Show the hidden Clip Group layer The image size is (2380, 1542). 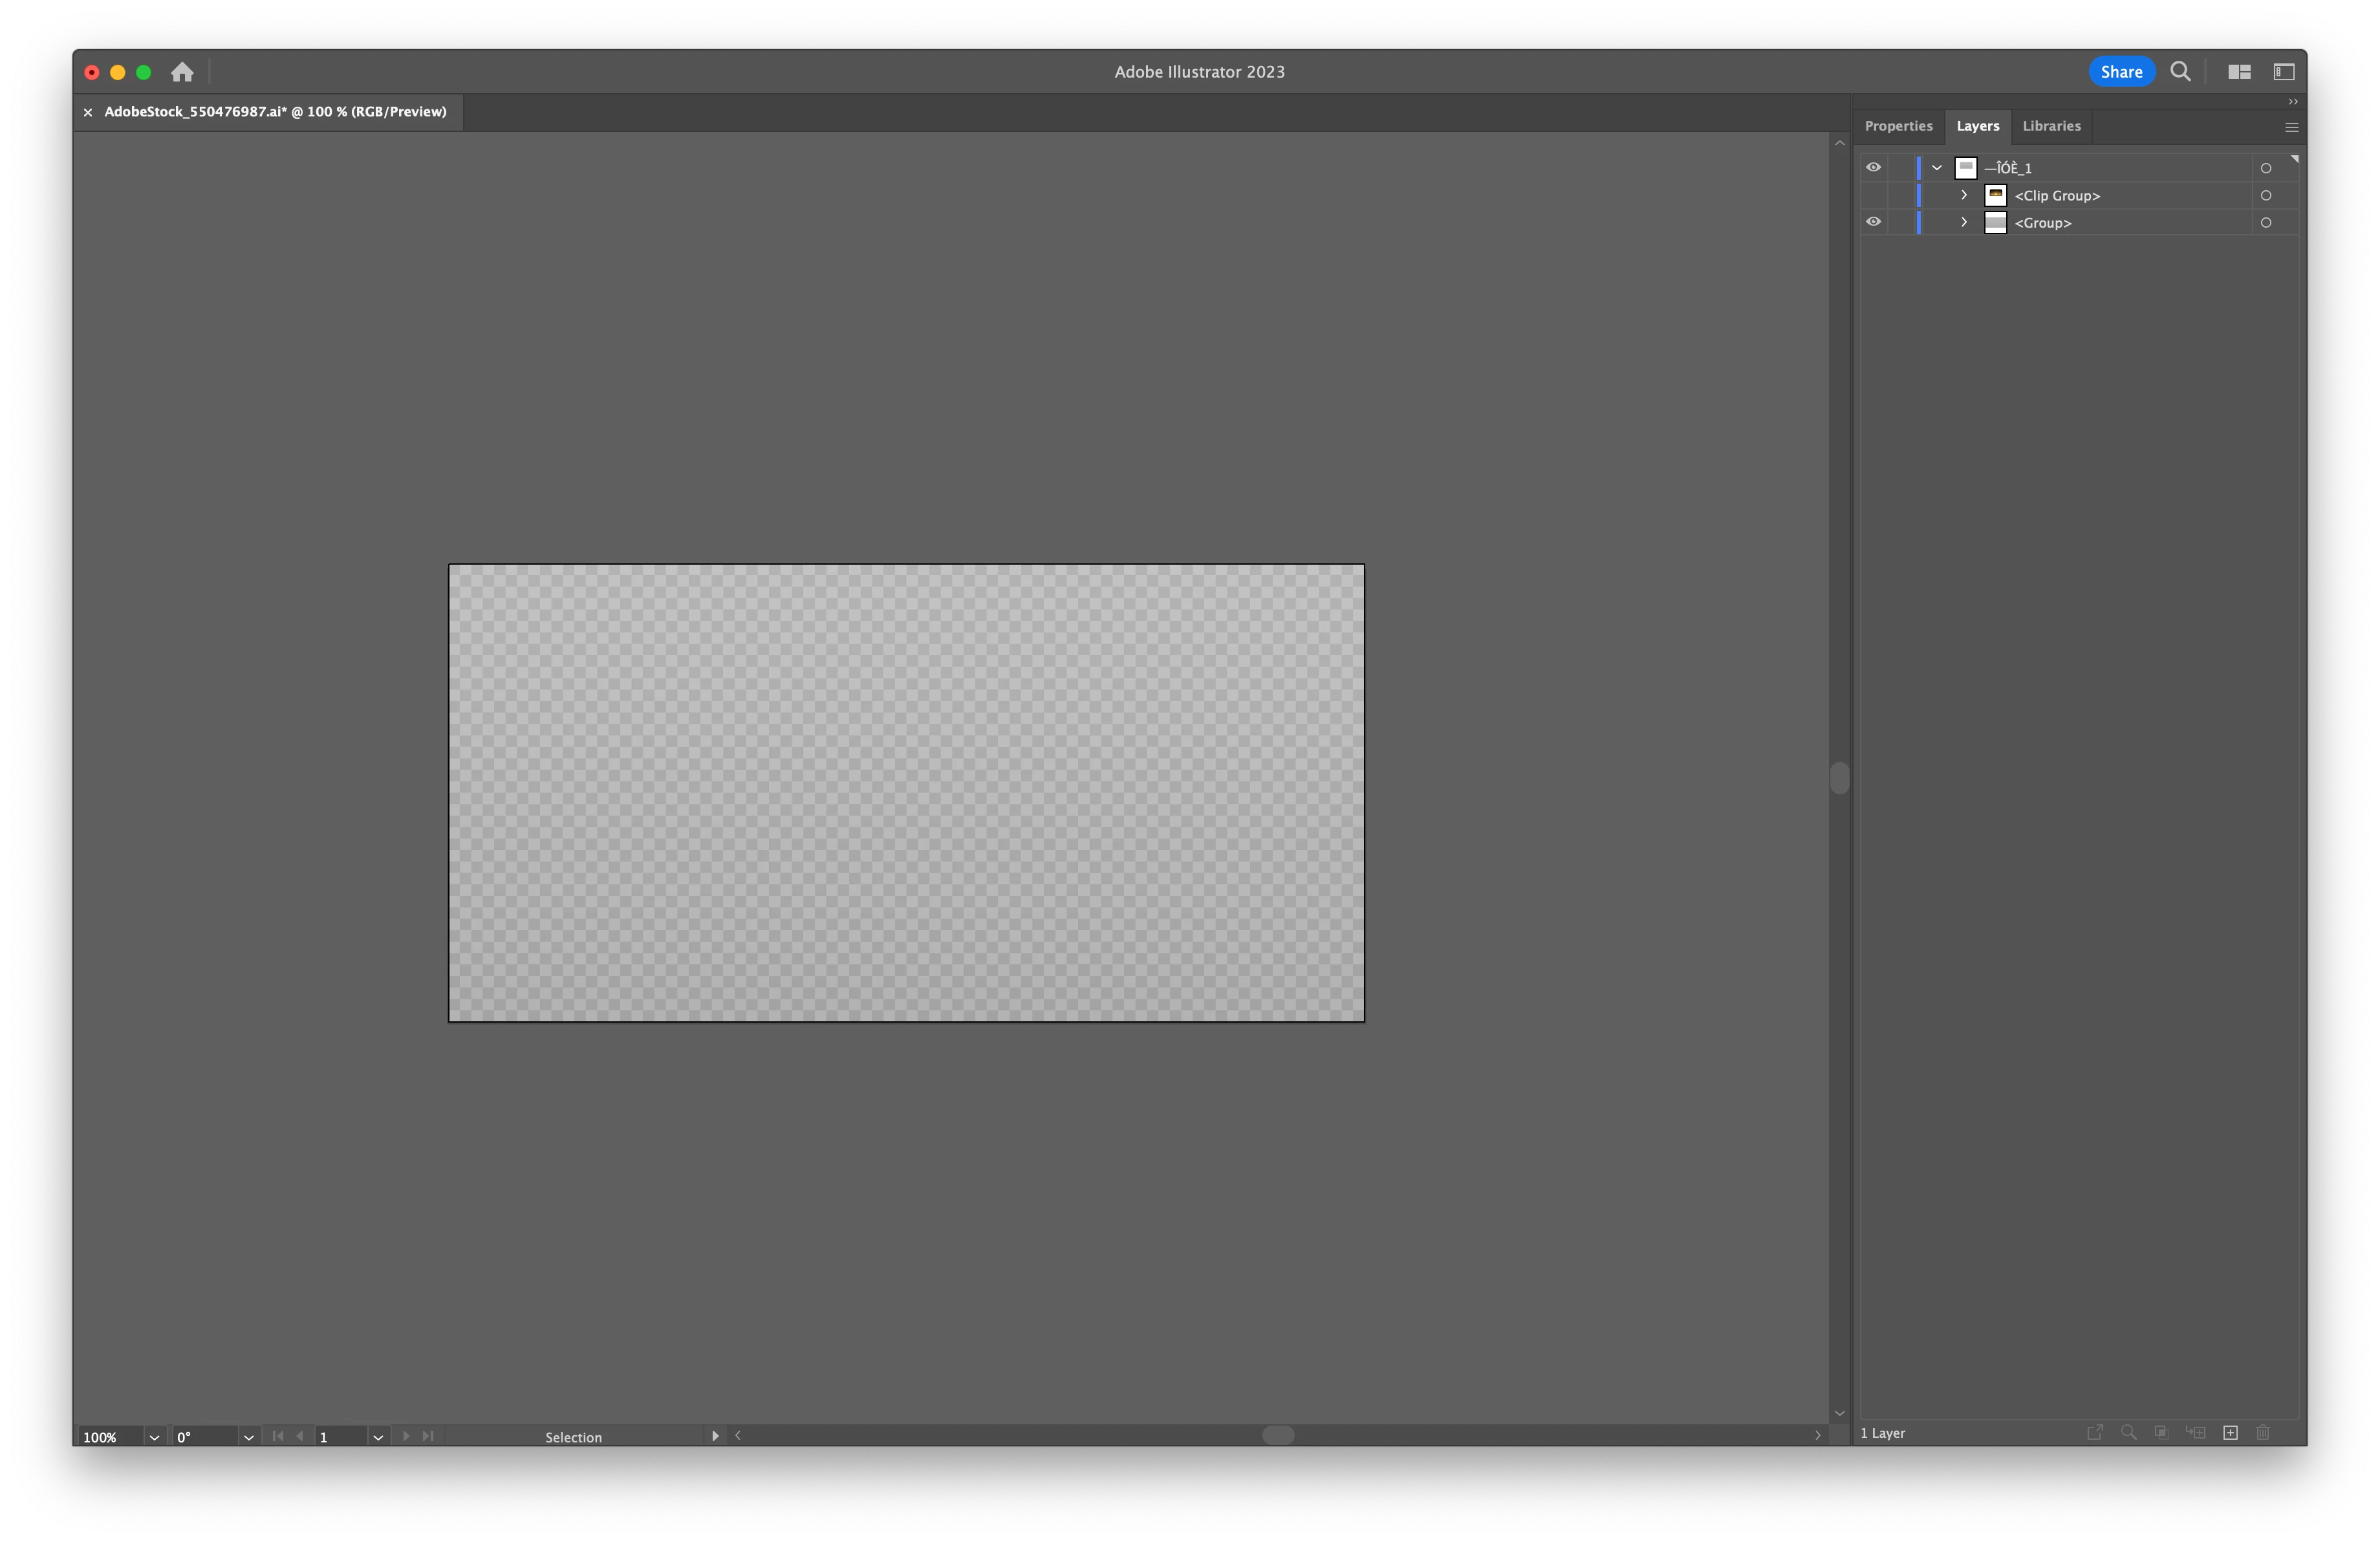click(x=1873, y=195)
